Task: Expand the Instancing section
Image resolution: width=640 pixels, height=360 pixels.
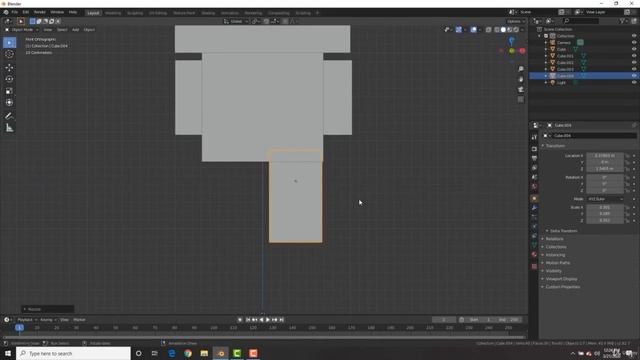Action: 555,255
